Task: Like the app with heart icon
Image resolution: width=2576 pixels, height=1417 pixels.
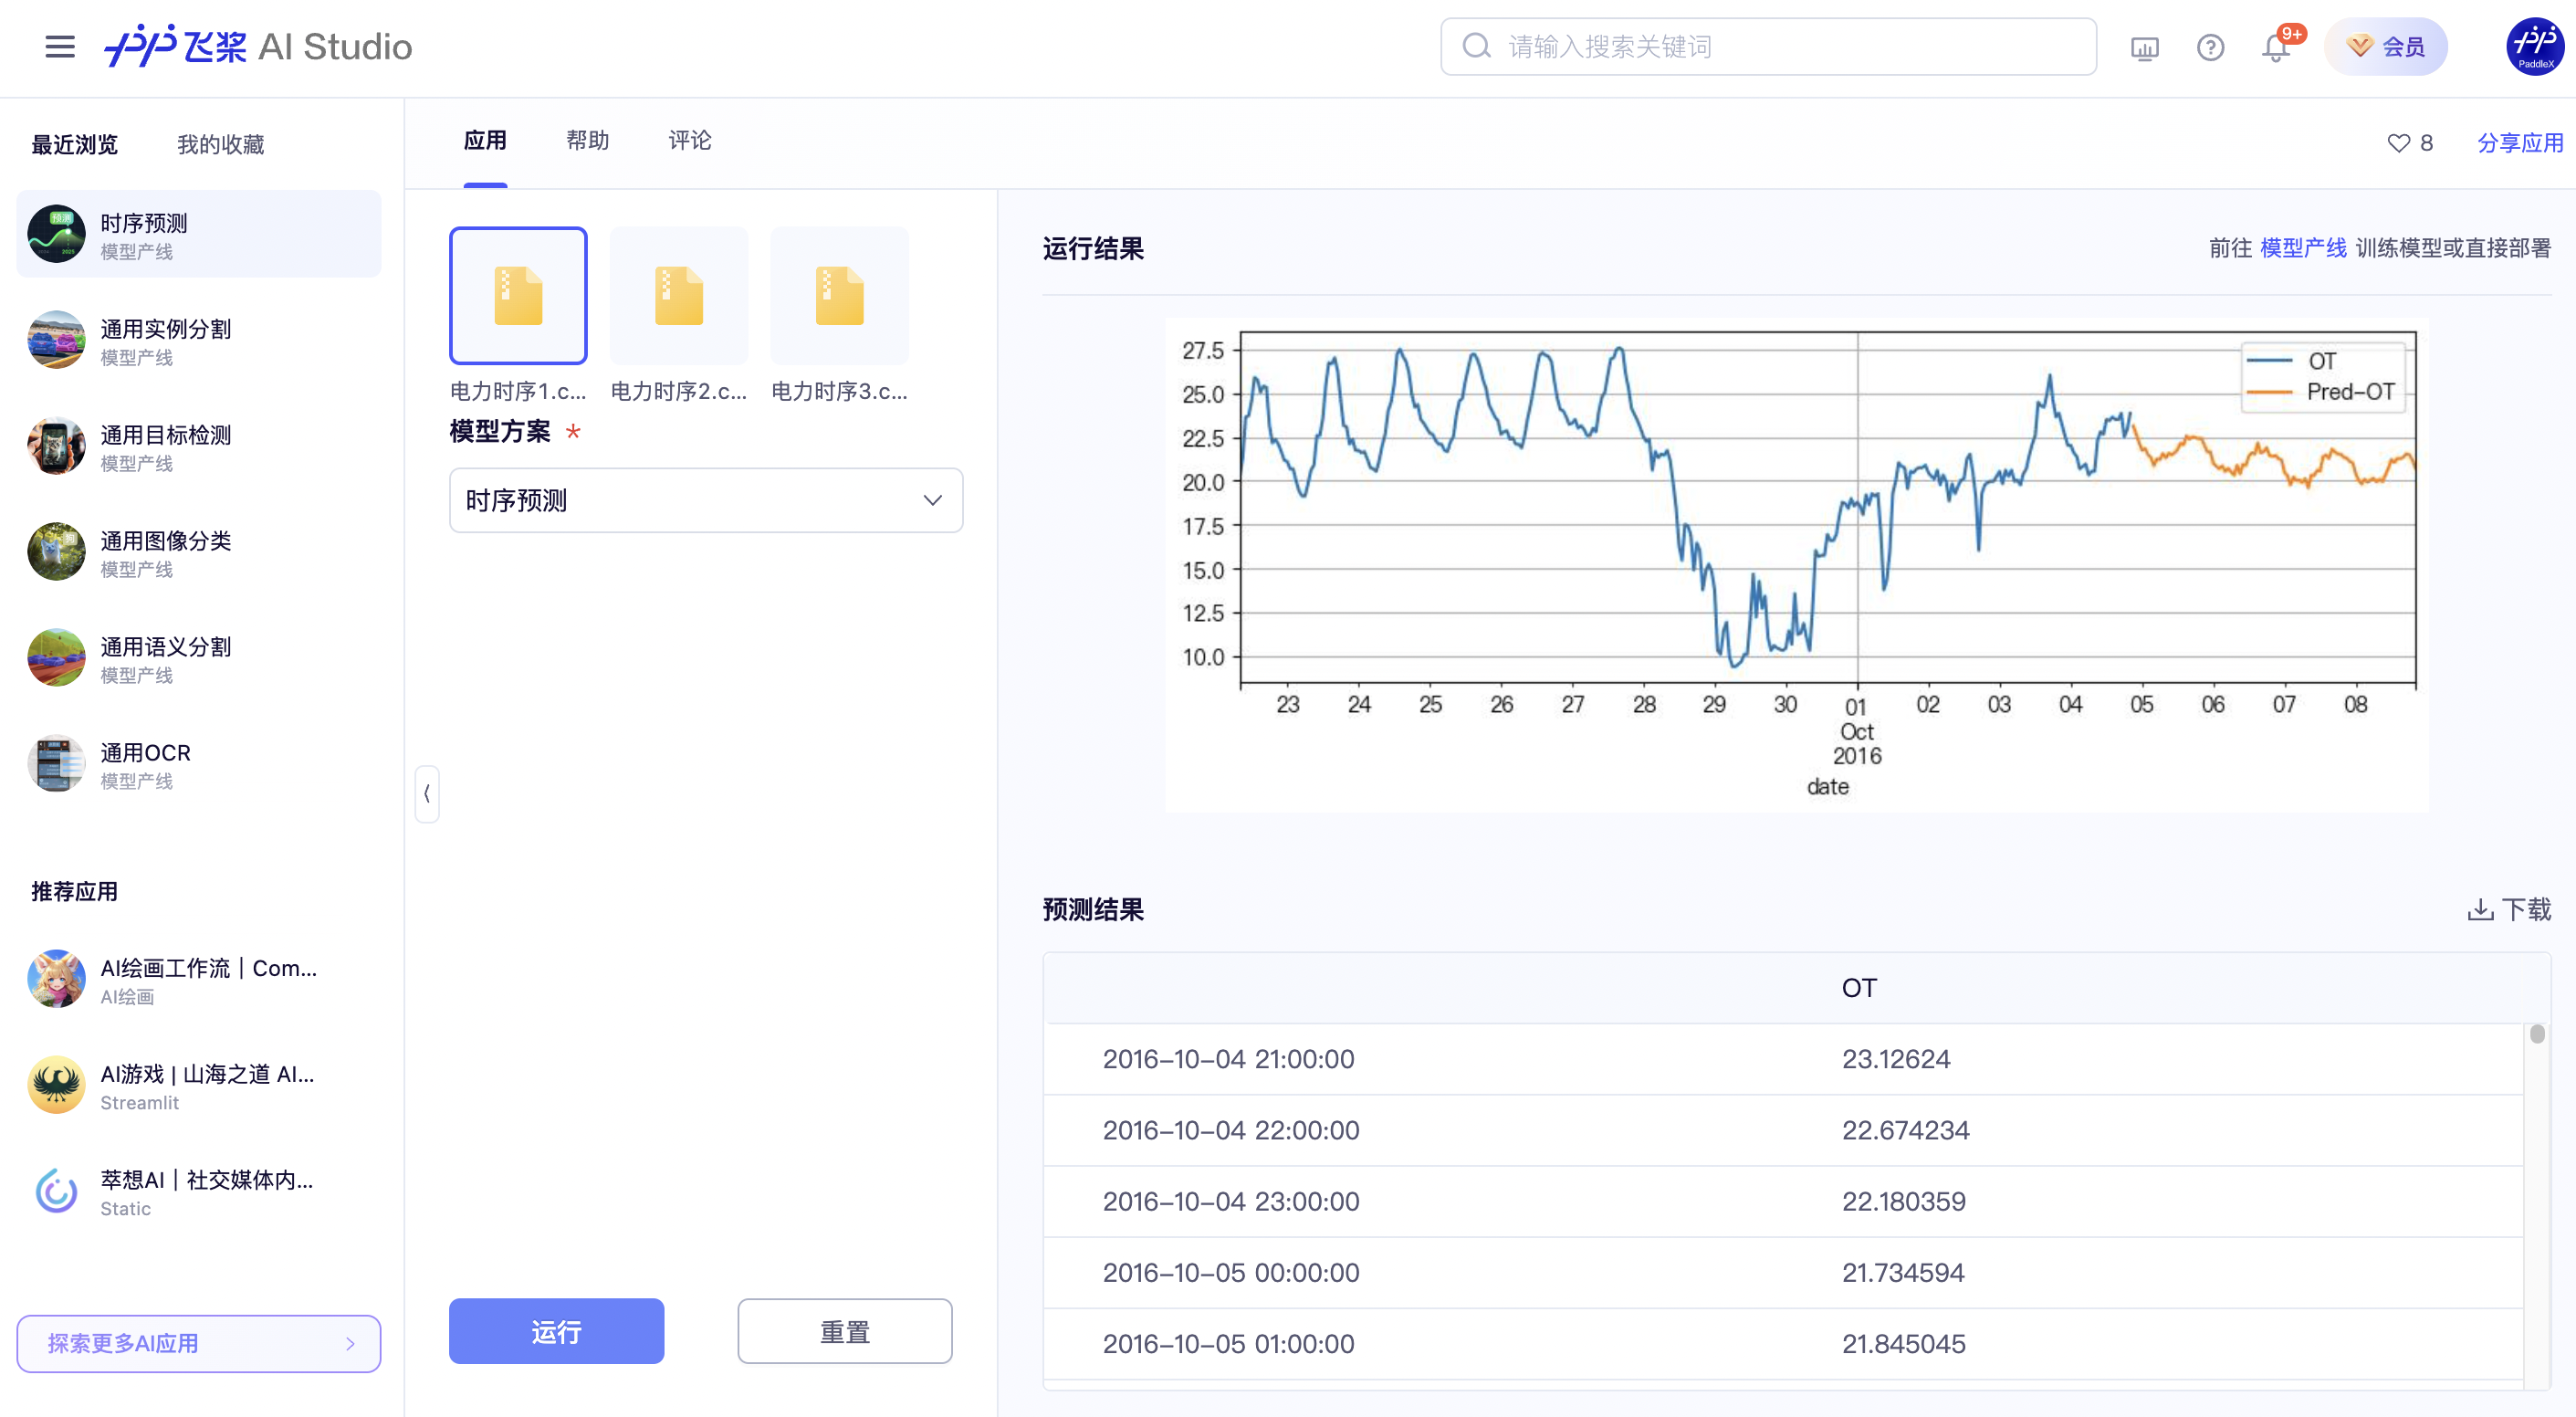Action: 2398,143
